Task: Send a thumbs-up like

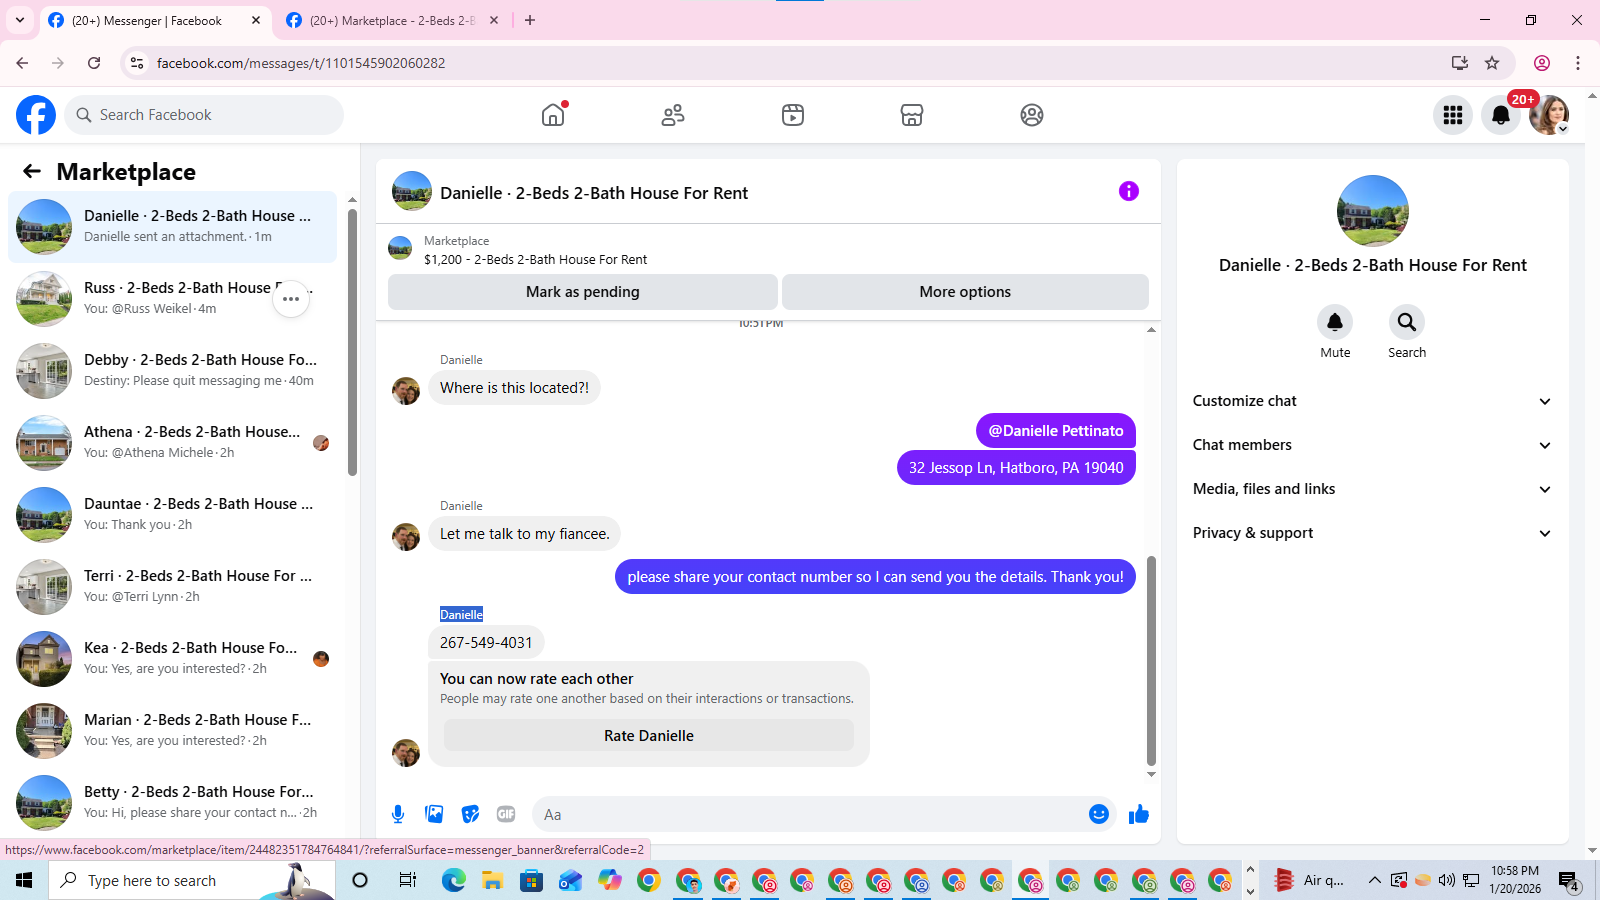Action: coord(1139,814)
